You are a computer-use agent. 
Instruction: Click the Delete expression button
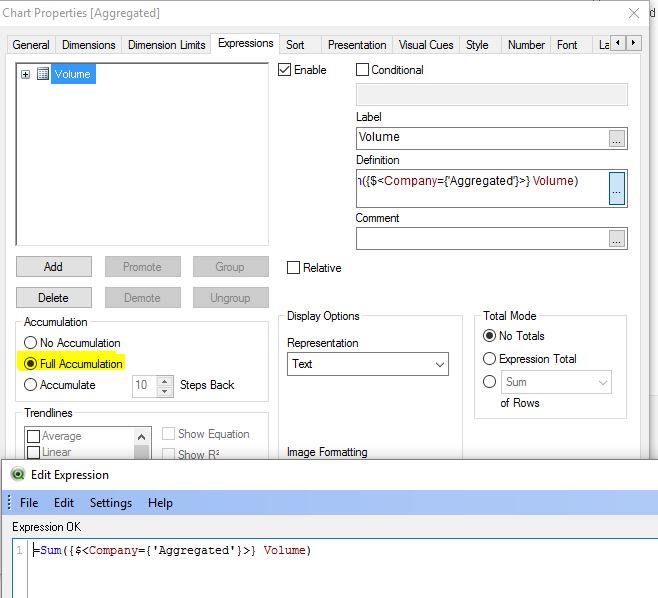pyautogui.click(x=54, y=298)
